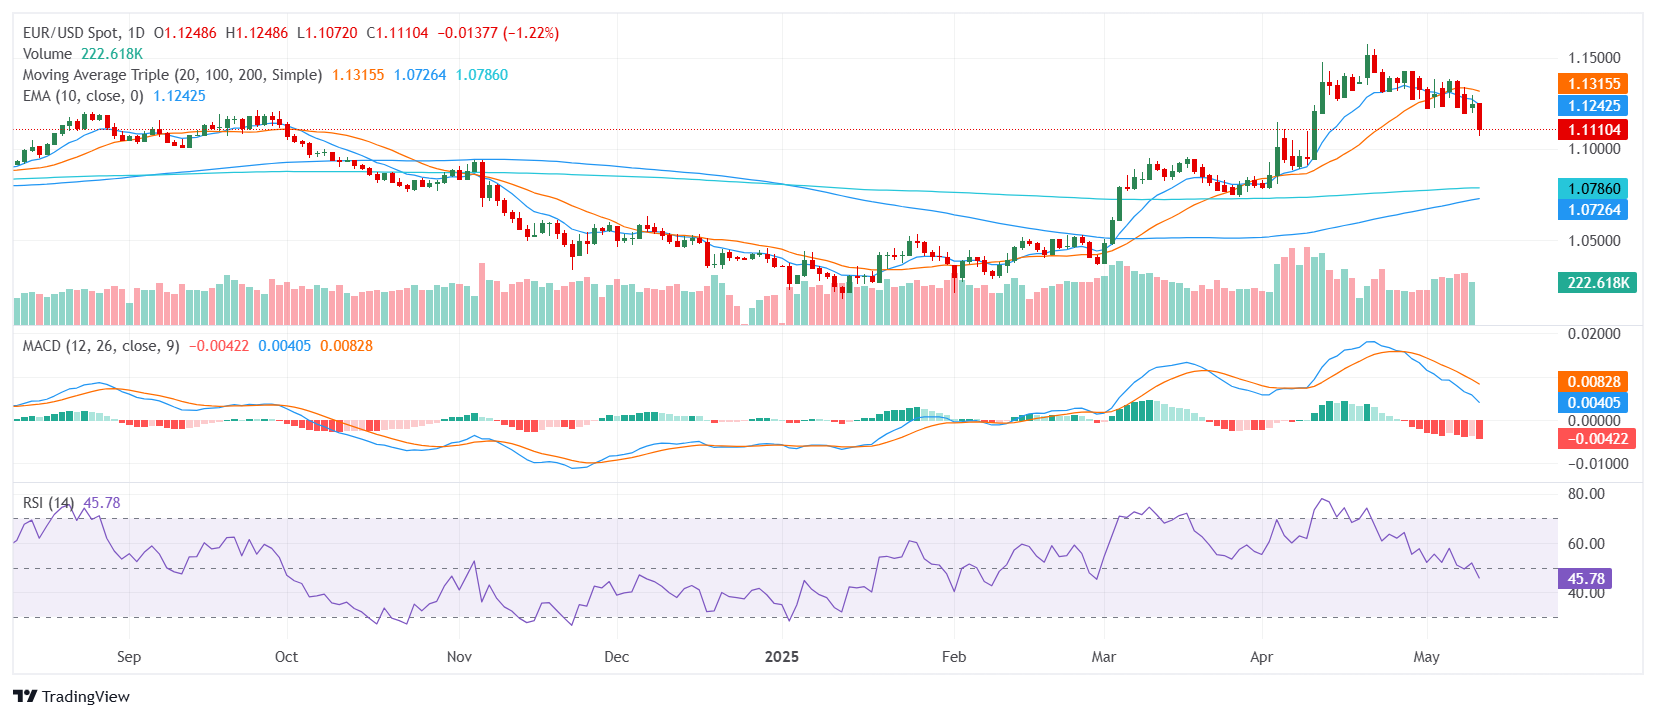Select the MACD (12, 26, close, 9) label
This screenshot has width=1656, height=718.
101,346
